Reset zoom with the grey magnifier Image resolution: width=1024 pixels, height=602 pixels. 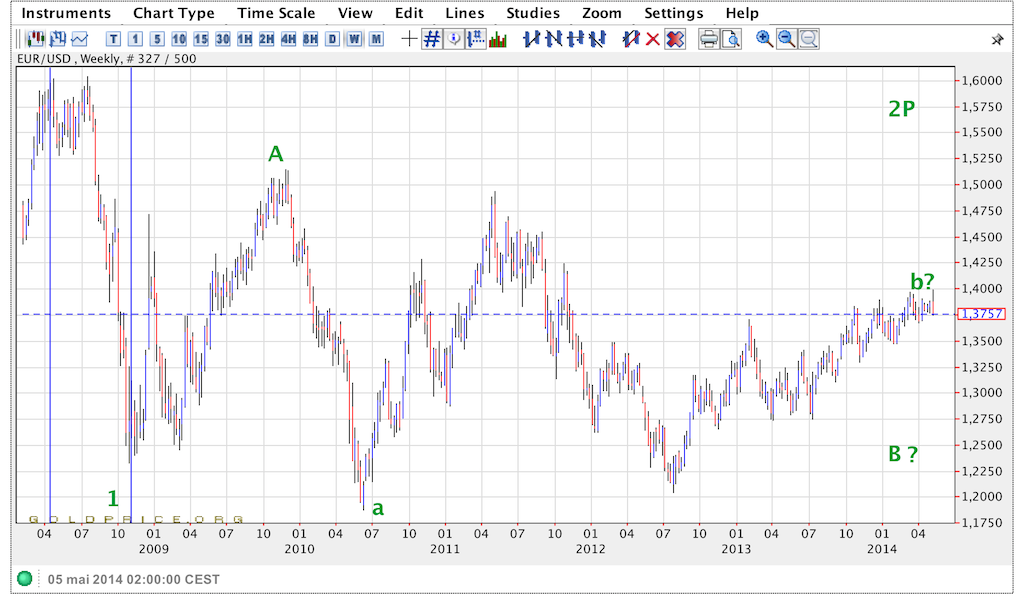(x=808, y=39)
